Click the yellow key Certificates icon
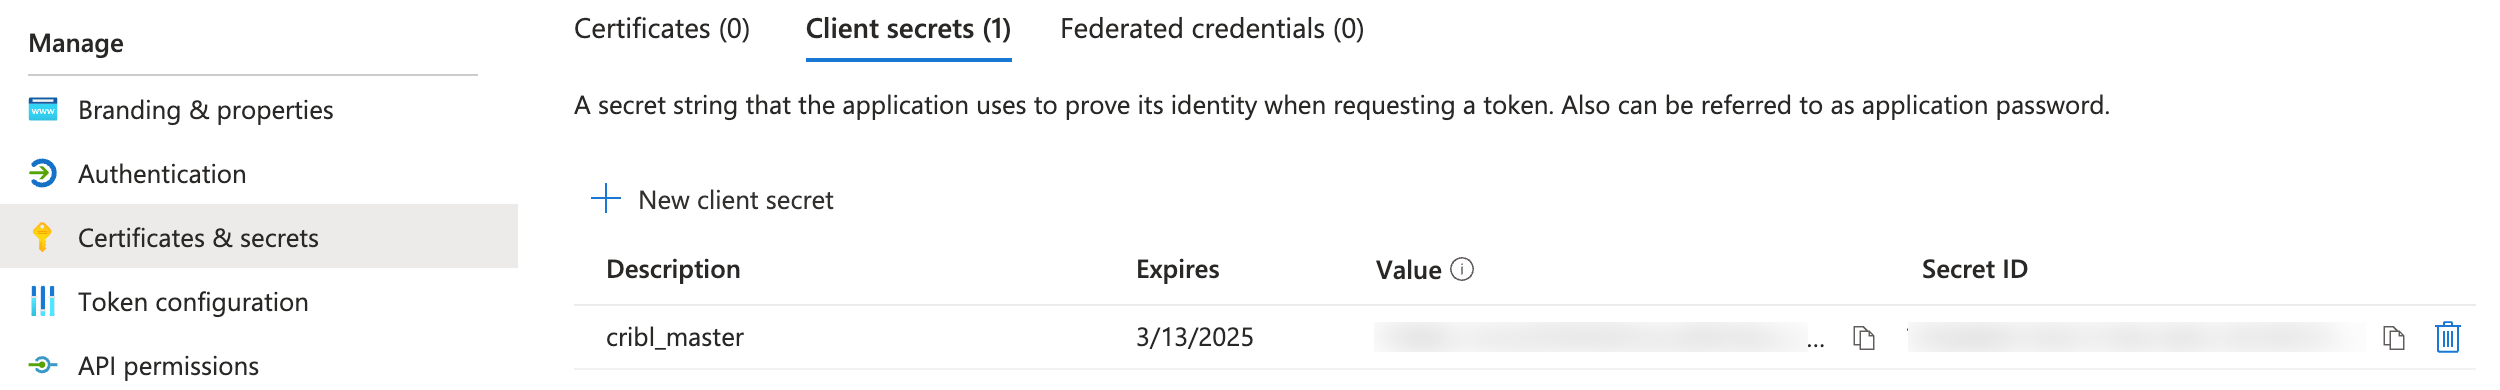2500x390 pixels. [42, 237]
